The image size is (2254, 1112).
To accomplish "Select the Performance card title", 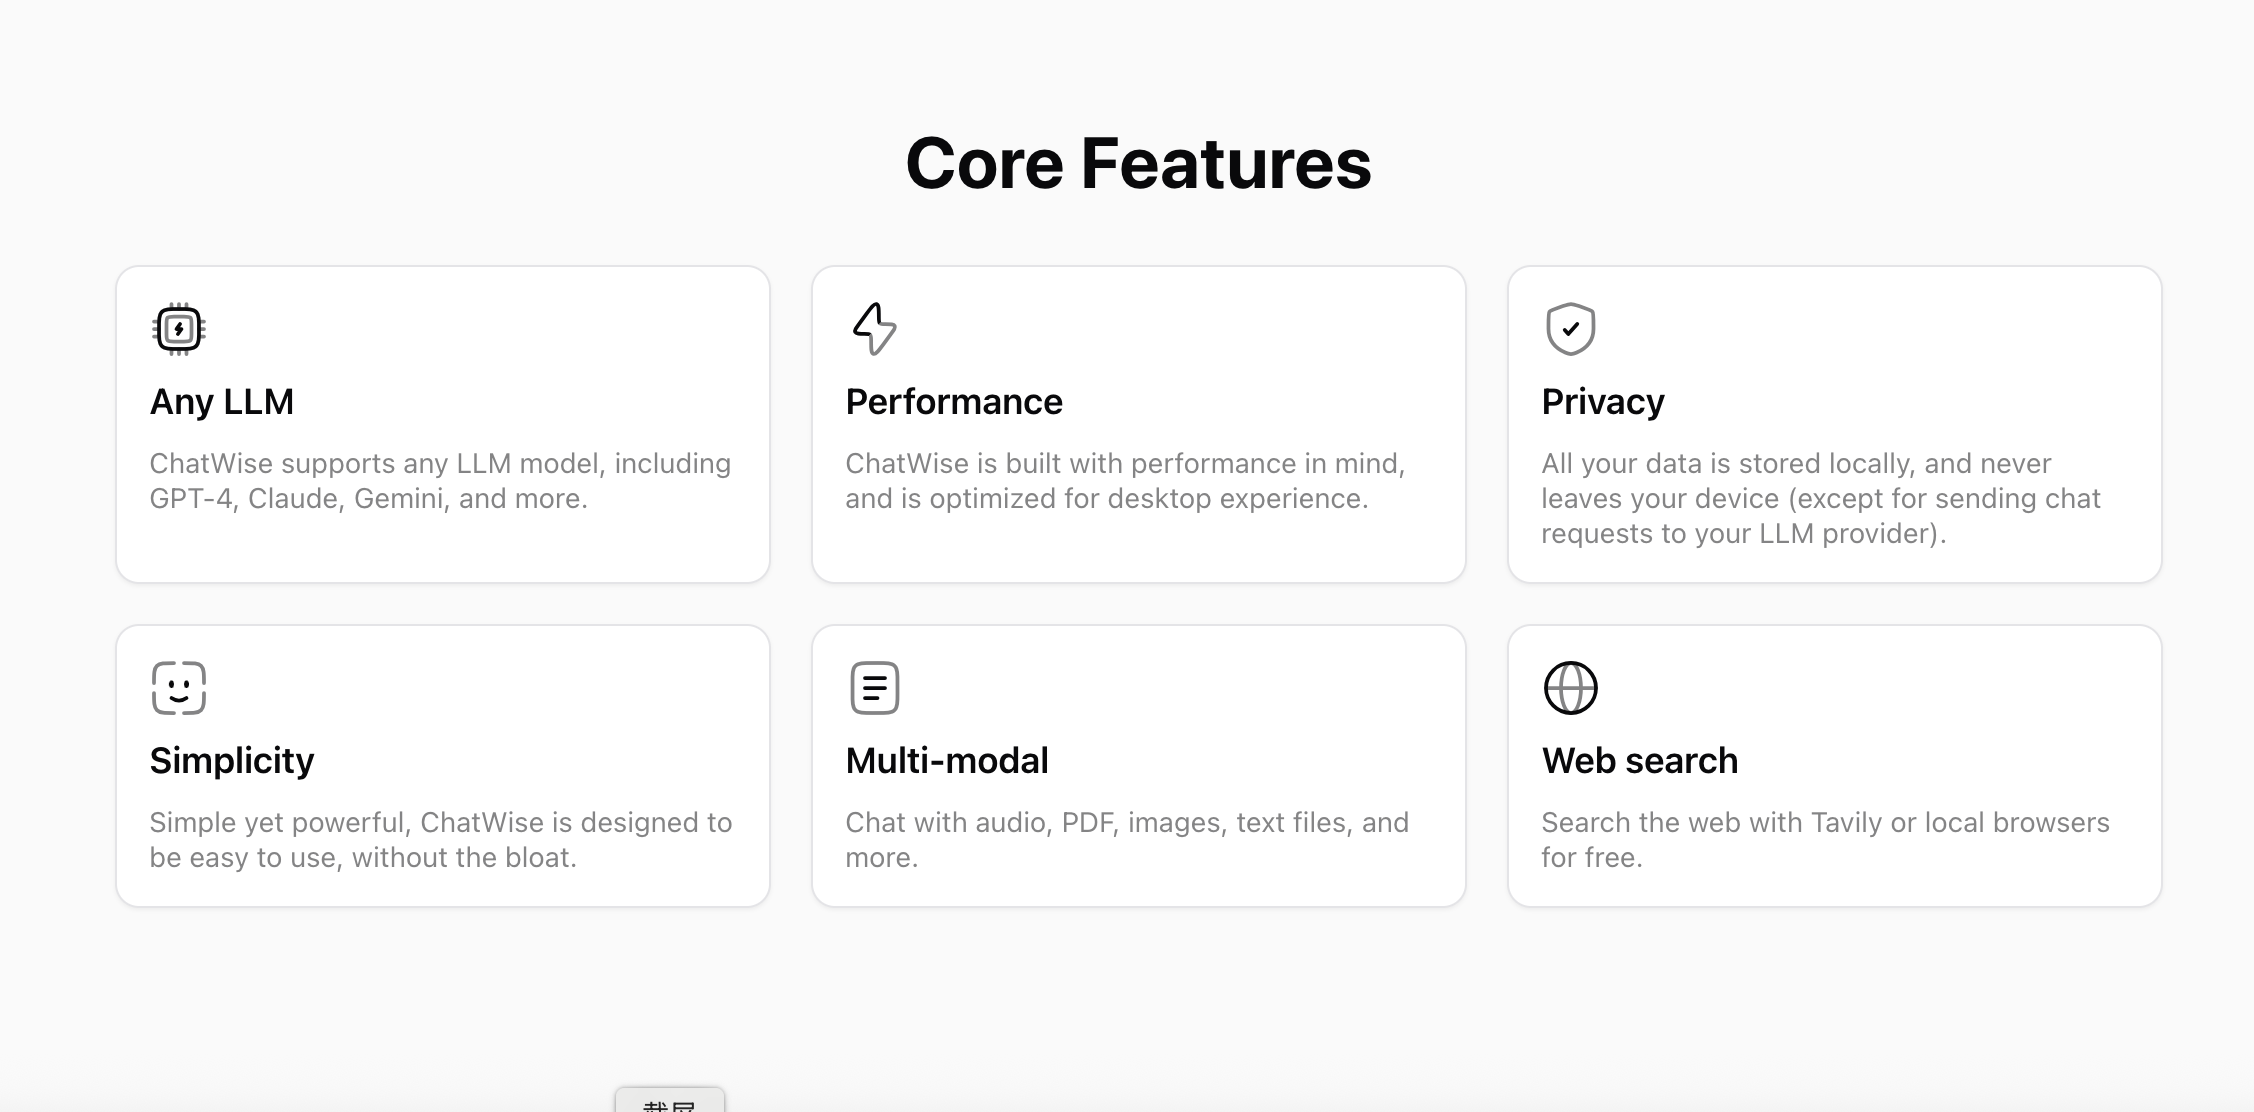I will click(954, 402).
